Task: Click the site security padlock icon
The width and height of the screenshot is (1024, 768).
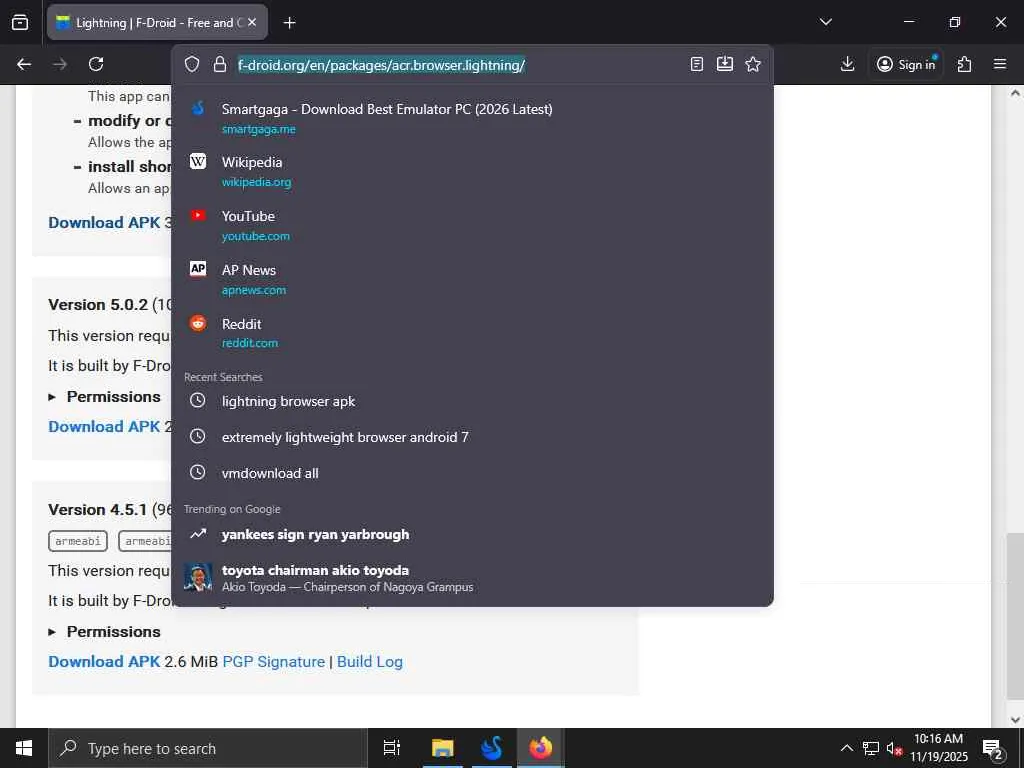Action: coord(220,64)
